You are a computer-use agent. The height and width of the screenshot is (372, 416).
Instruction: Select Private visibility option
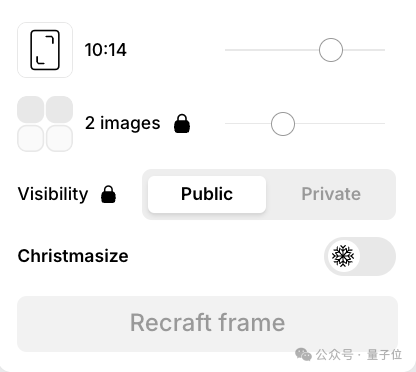click(331, 194)
